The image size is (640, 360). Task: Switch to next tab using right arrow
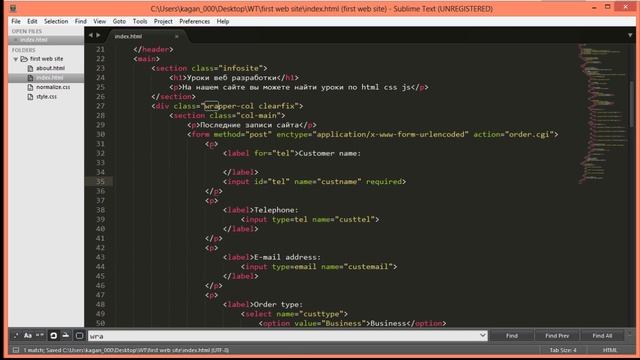tap(98, 36)
